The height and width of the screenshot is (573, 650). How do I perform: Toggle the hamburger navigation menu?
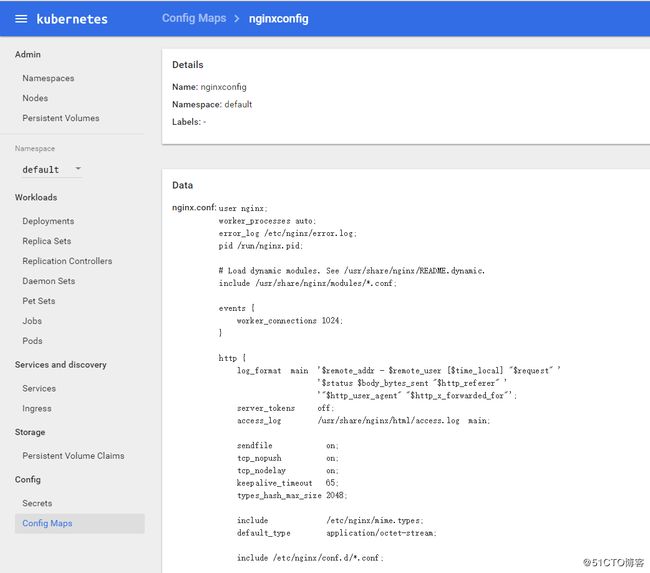pos(21,19)
